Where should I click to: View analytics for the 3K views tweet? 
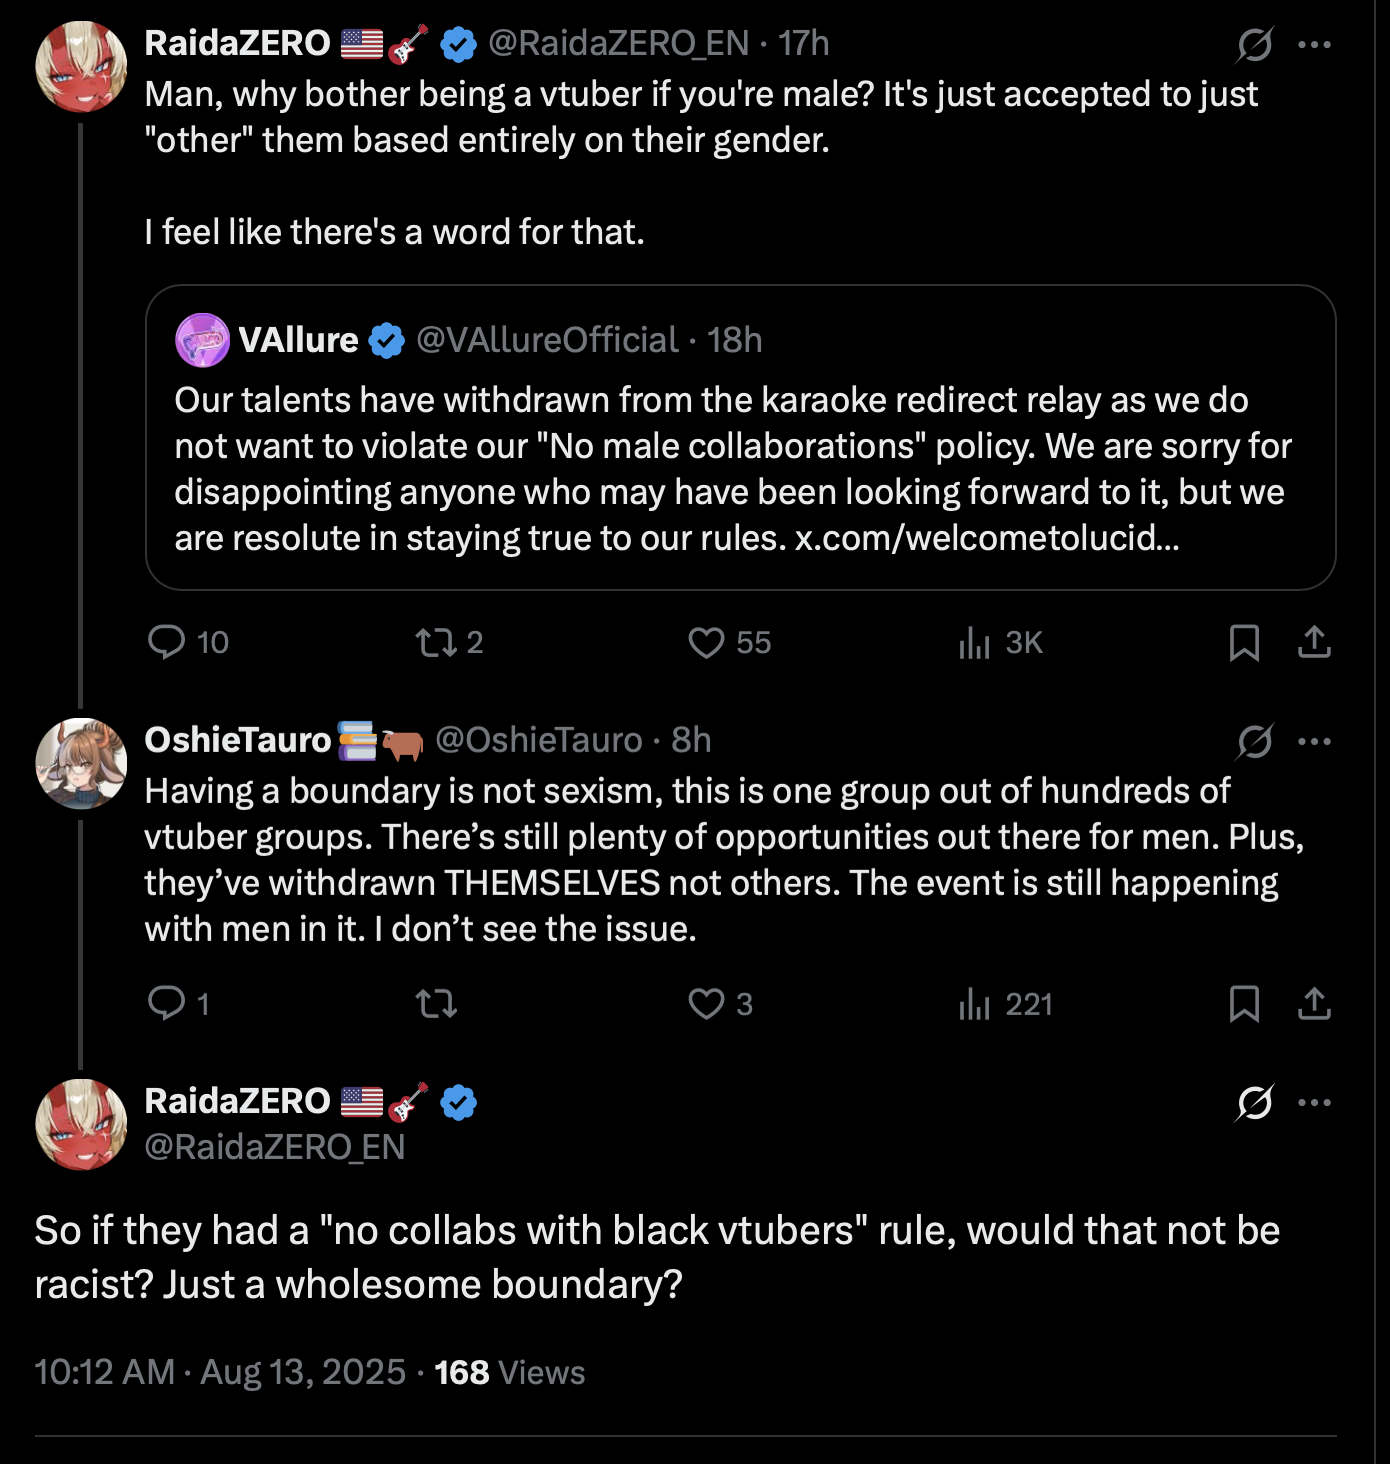coord(974,642)
